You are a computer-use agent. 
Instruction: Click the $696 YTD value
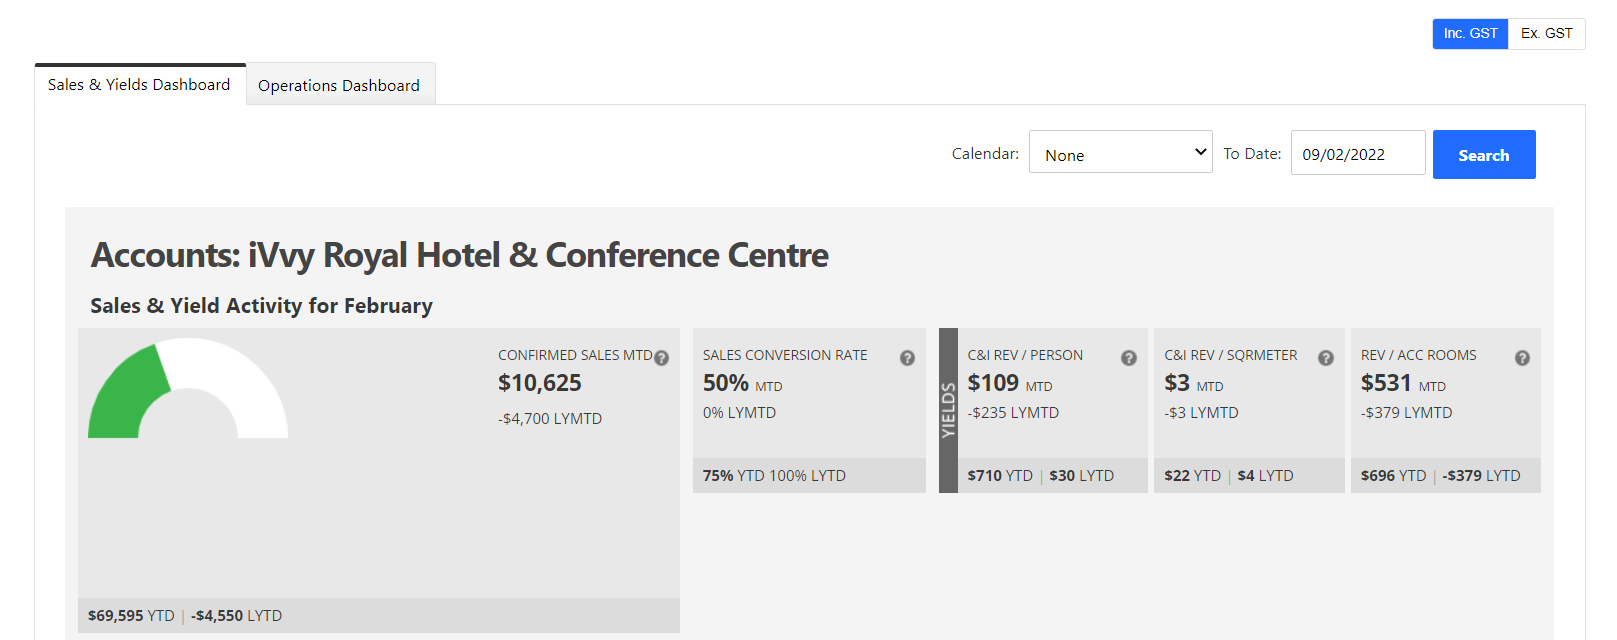(x=1393, y=476)
